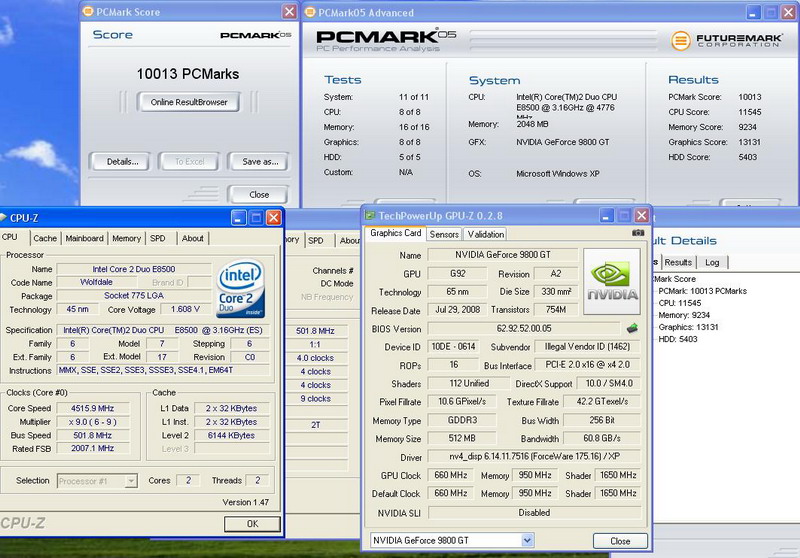Switch to the Mainboard tab in CPU-Z
The height and width of the screenshot is (558, 800).
pos(84,238)
